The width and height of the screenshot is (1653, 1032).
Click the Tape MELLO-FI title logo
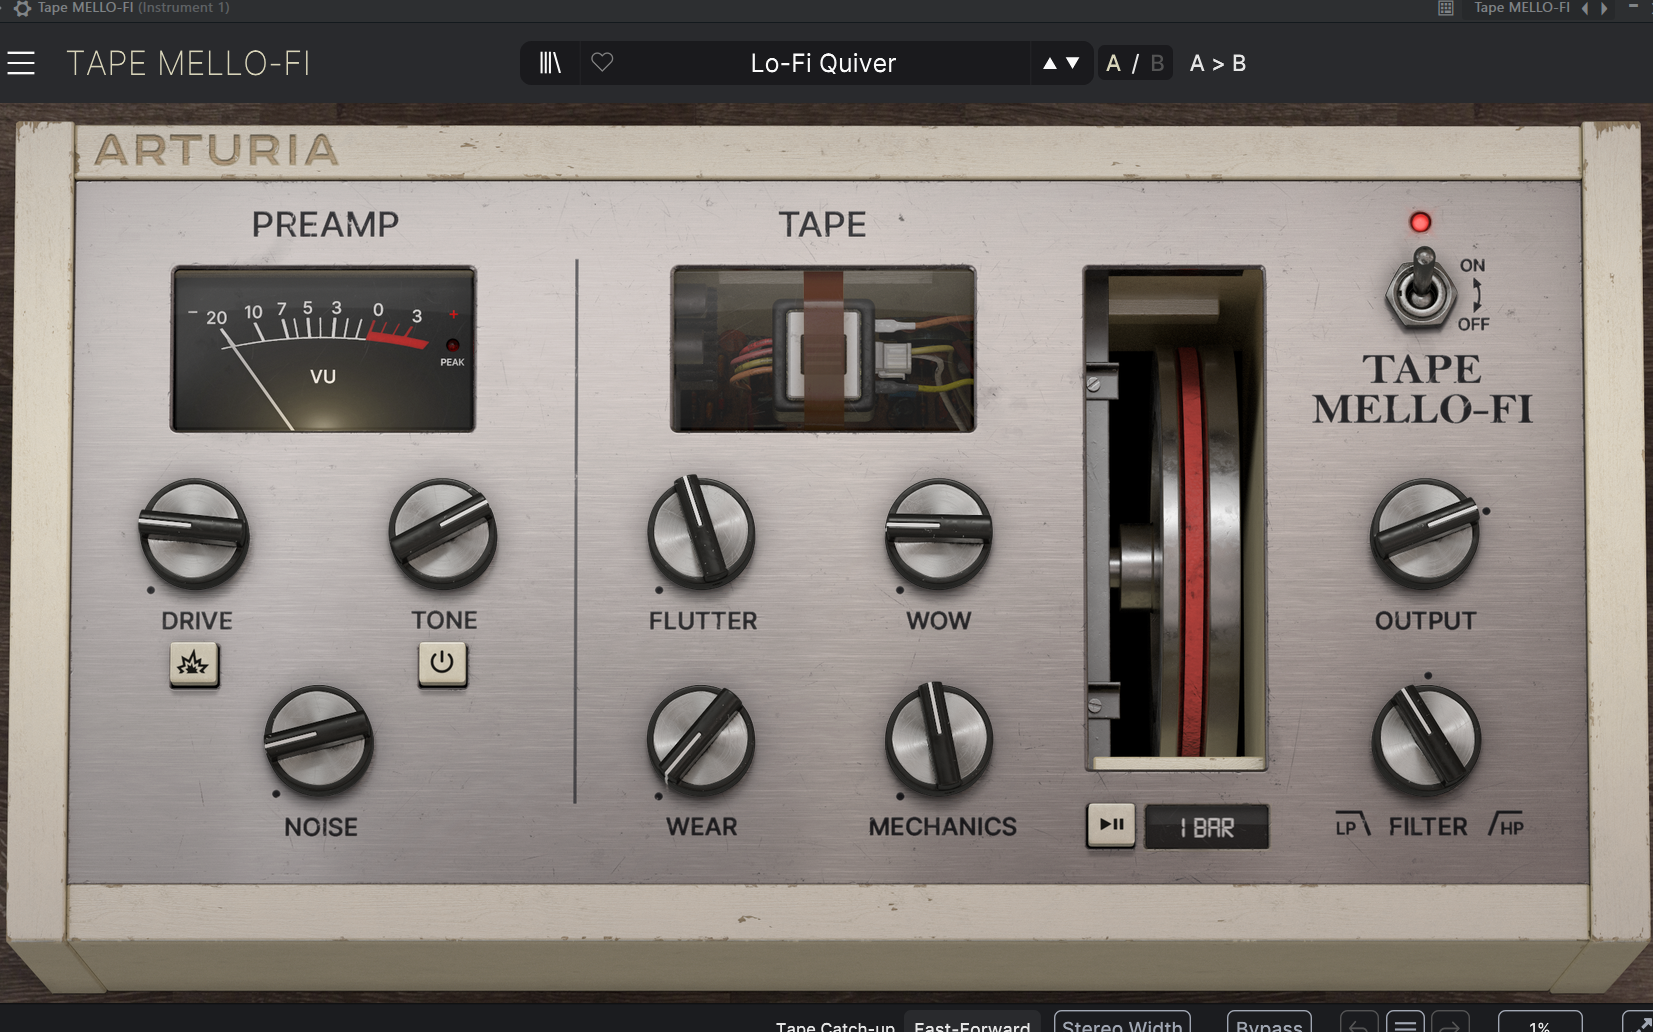pos(1422,390)
